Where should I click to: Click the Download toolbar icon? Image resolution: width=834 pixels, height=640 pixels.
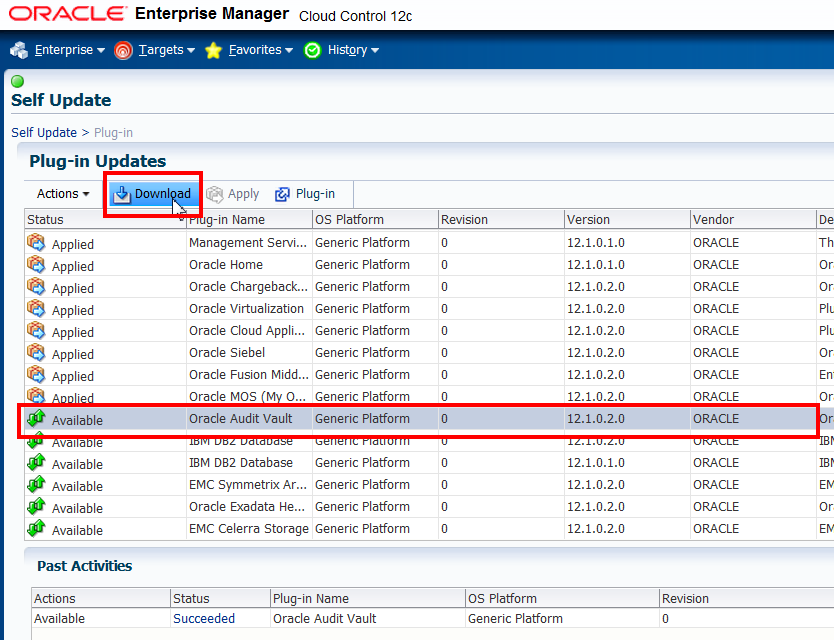[x=122, y=194]
